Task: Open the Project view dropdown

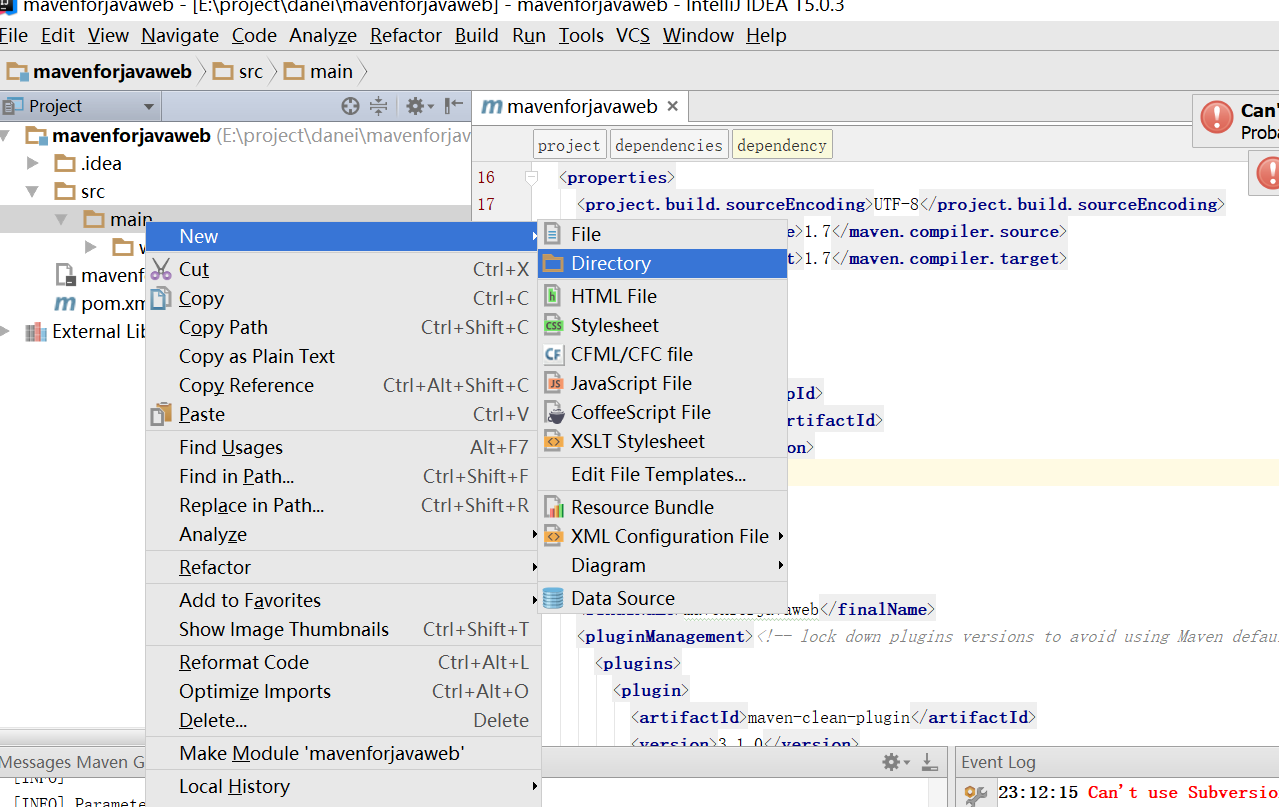Action: (149, 106)
